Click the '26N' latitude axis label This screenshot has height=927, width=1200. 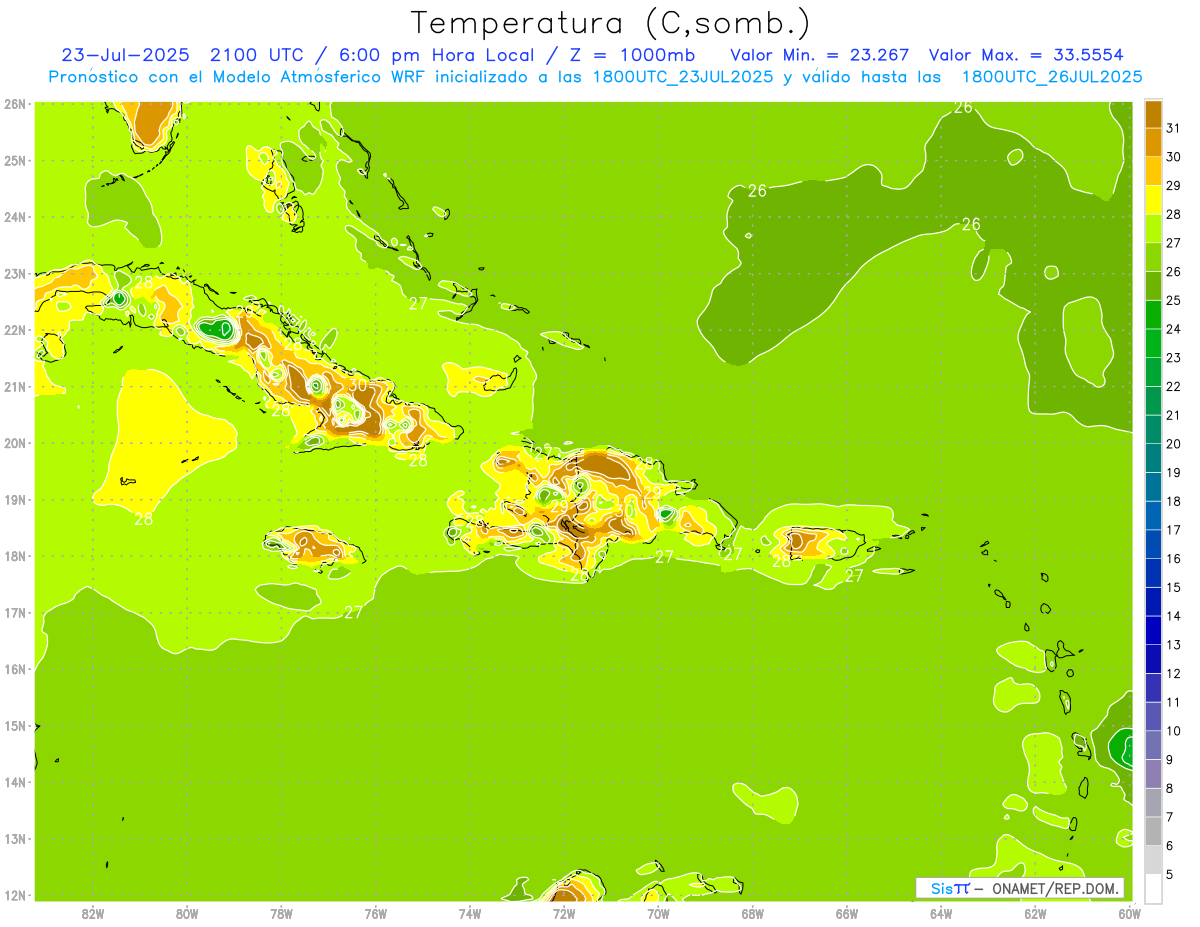tap(15, 104)
